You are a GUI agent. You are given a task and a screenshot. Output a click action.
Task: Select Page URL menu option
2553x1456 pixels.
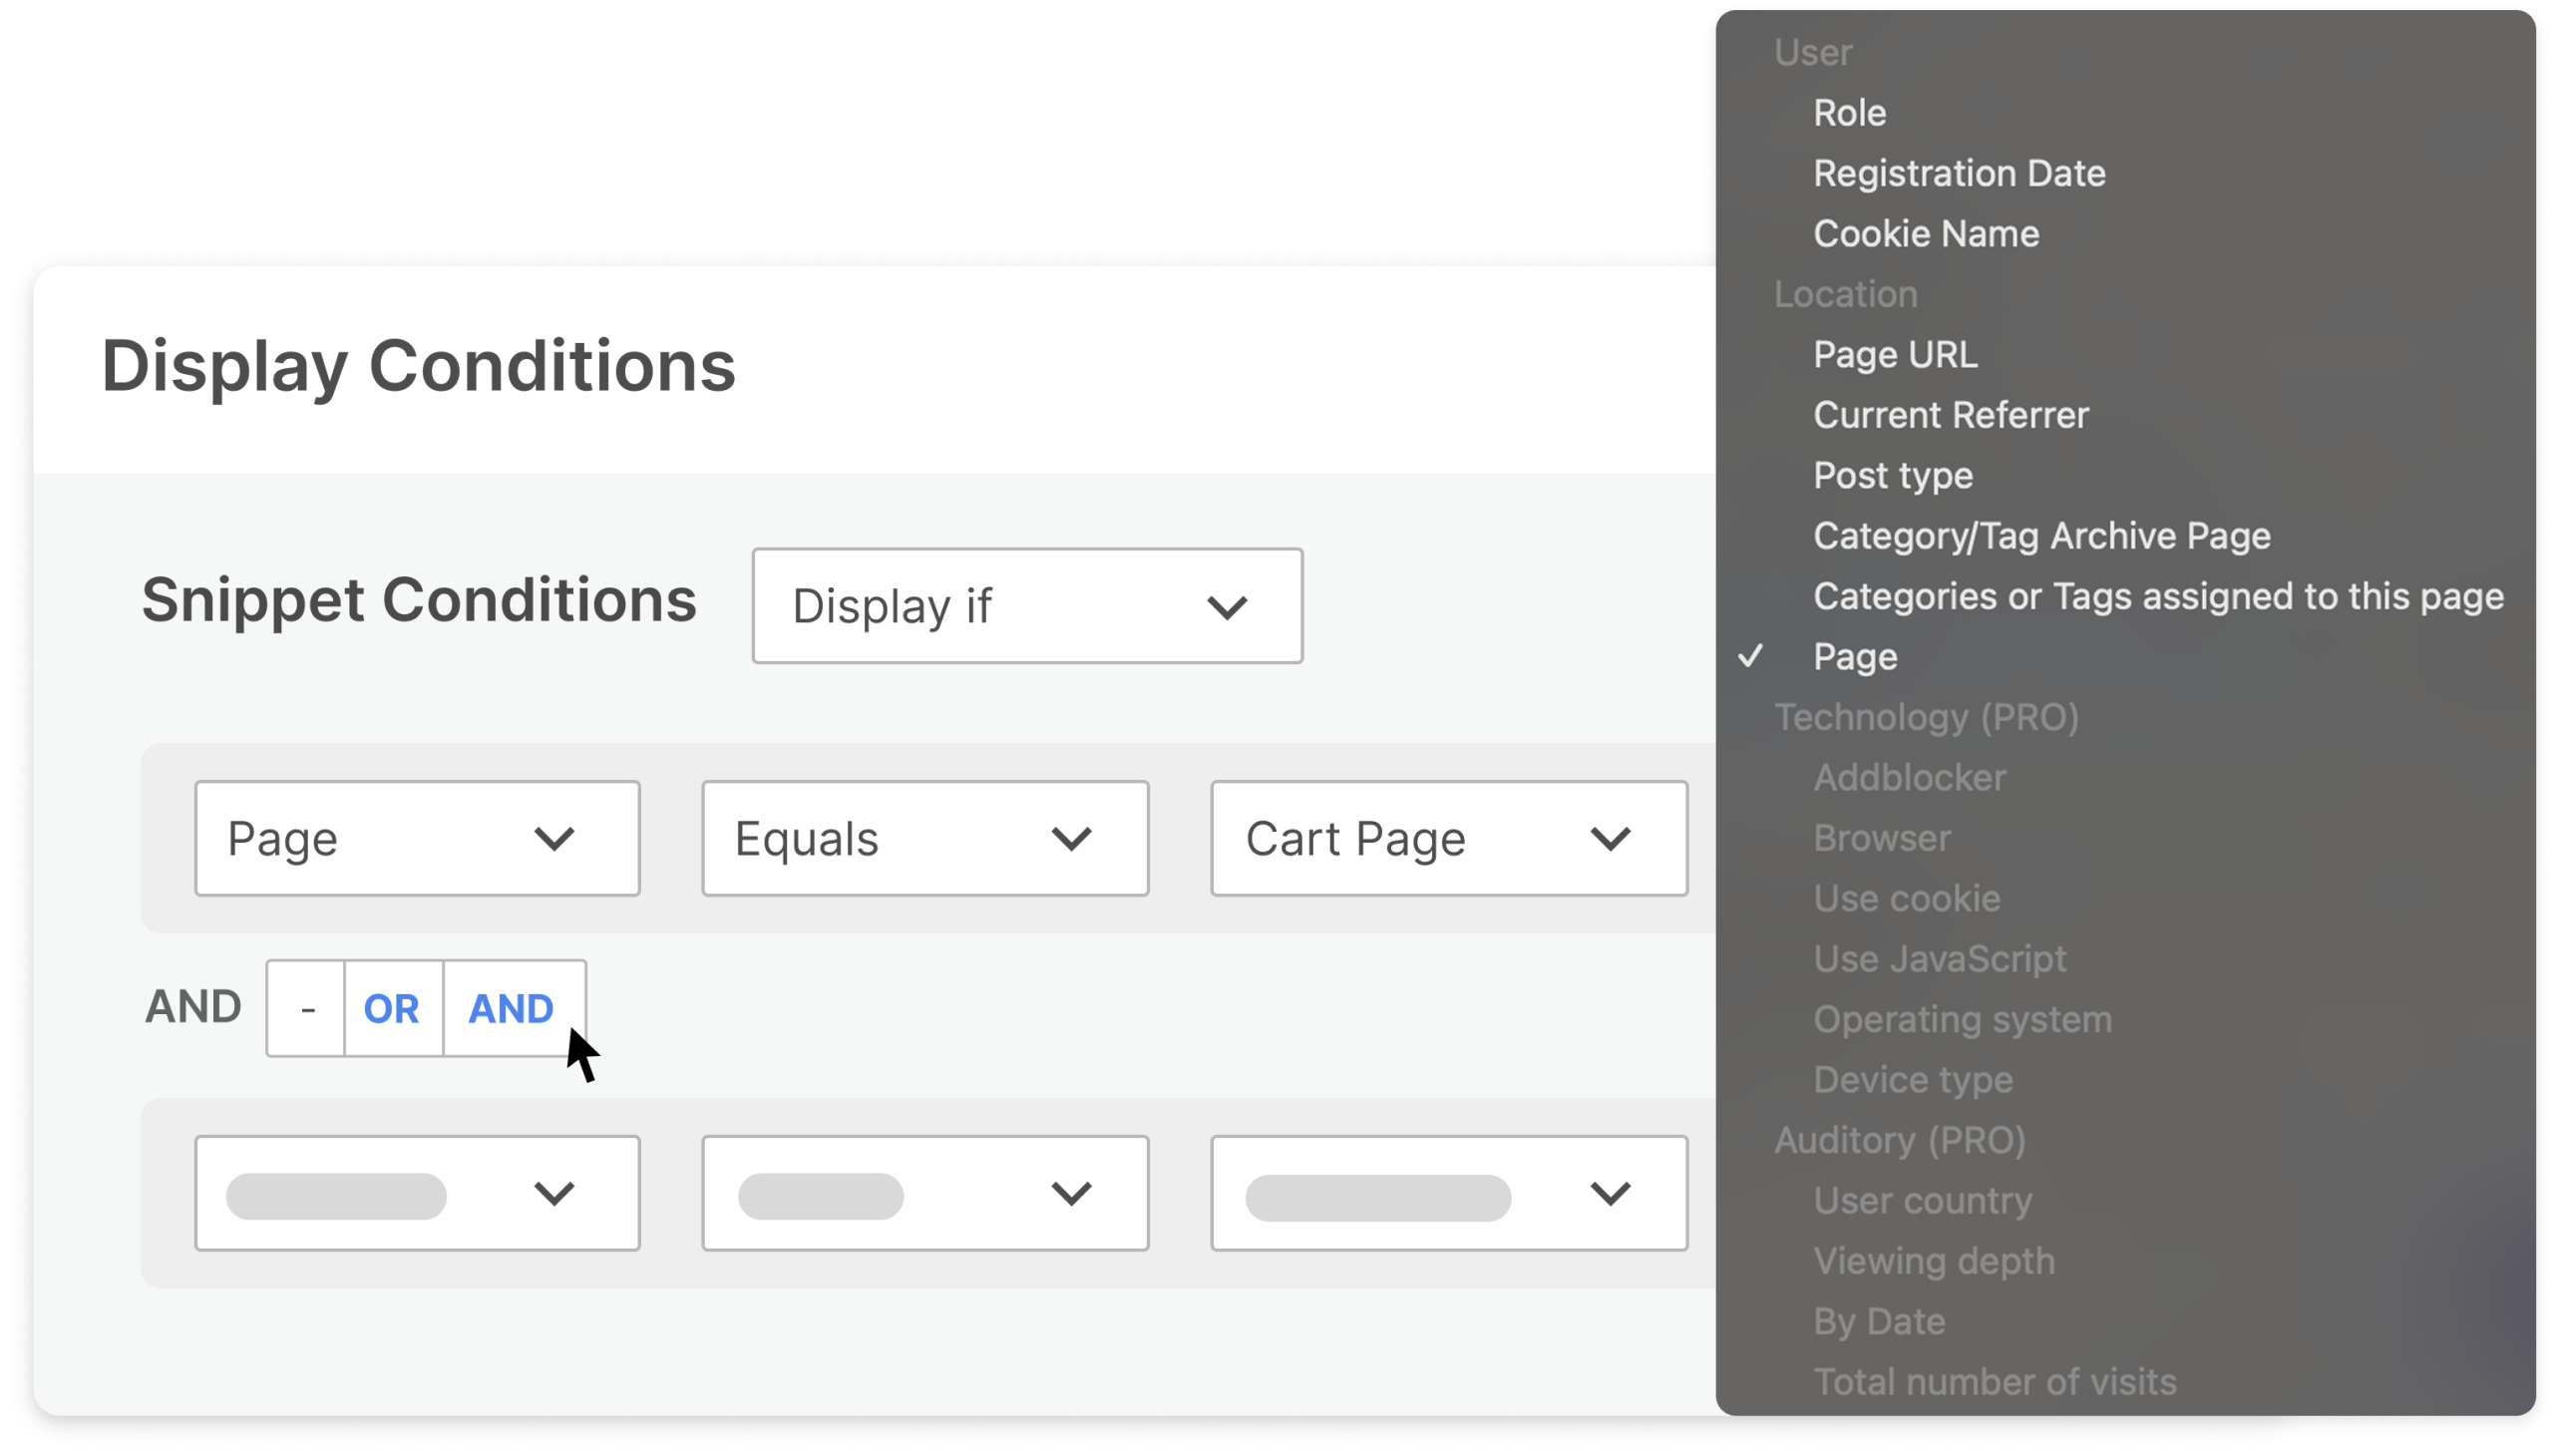tap(1894, 355)
